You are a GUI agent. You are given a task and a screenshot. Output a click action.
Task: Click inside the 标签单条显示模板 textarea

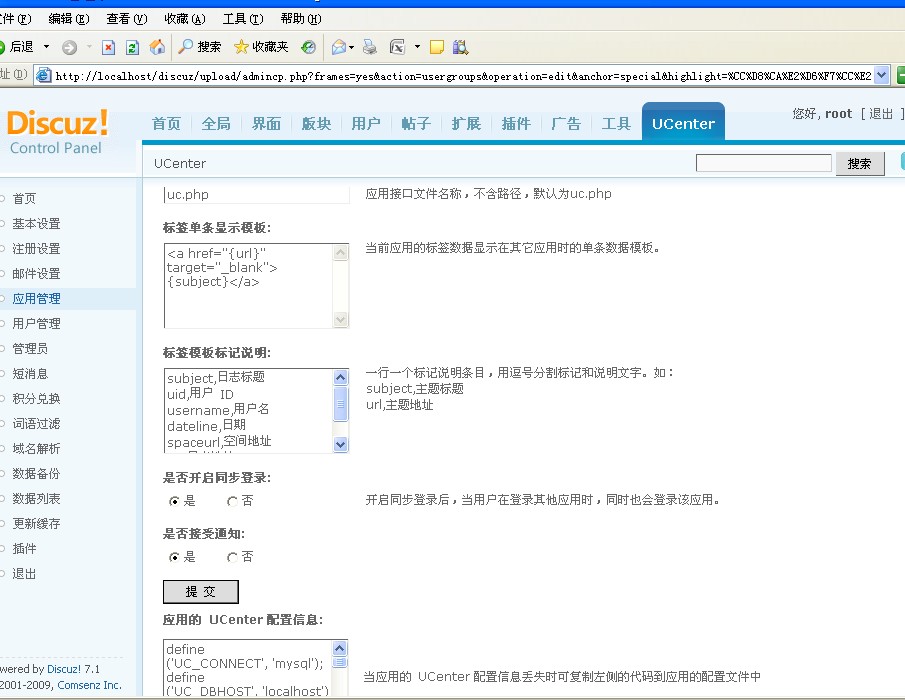pyautogui.click(x=249, y=286)
